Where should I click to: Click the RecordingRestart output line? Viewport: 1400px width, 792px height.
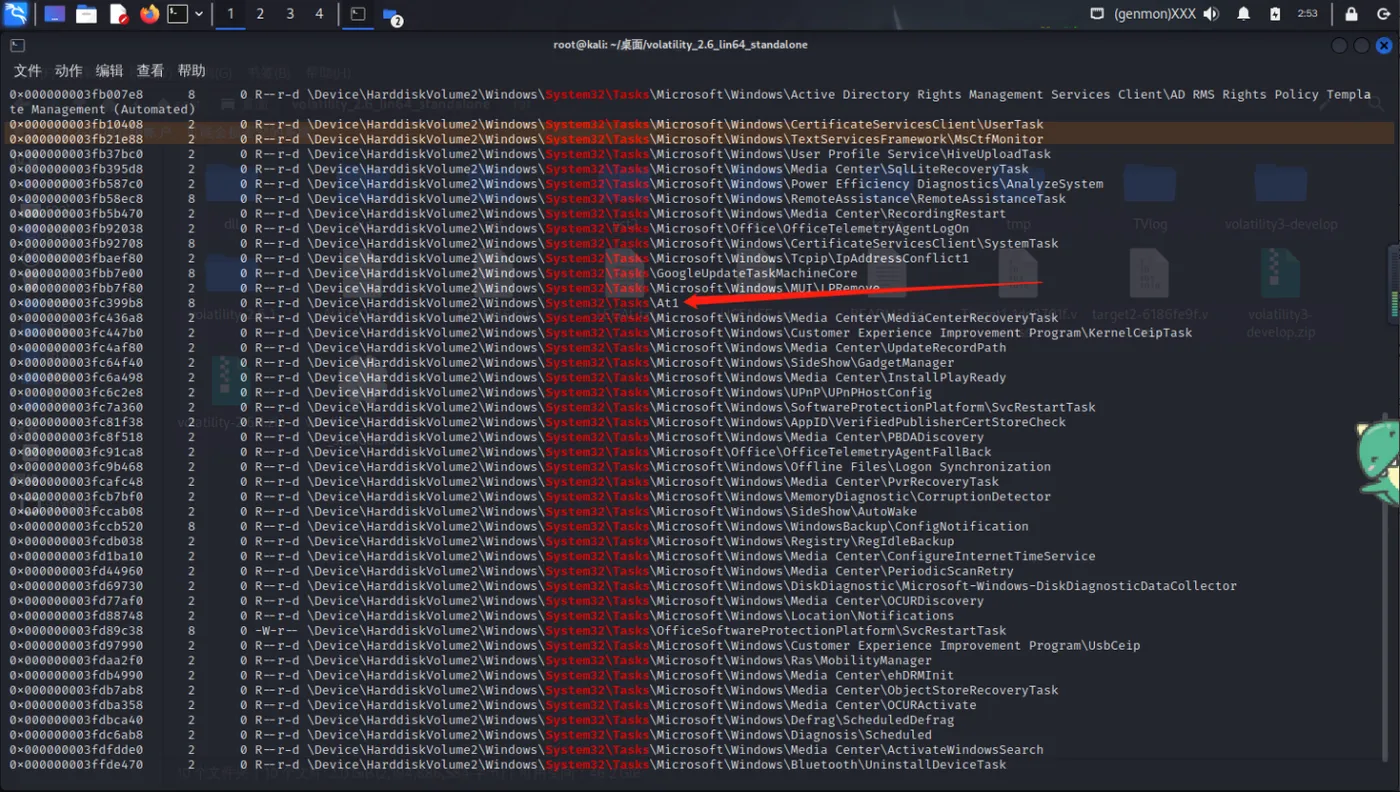click(x=508, y=213)
